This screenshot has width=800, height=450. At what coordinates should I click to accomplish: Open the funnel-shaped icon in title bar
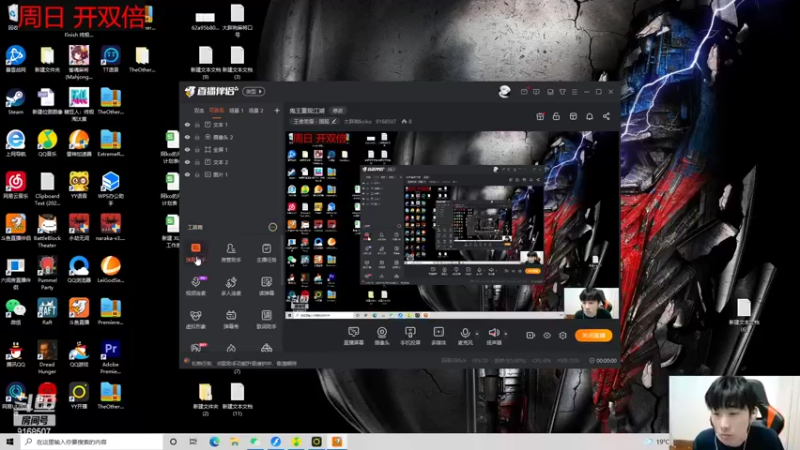point(562,92)
